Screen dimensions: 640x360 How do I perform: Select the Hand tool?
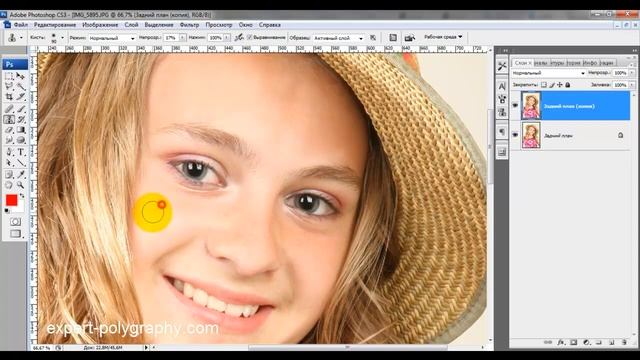[9, 185]
